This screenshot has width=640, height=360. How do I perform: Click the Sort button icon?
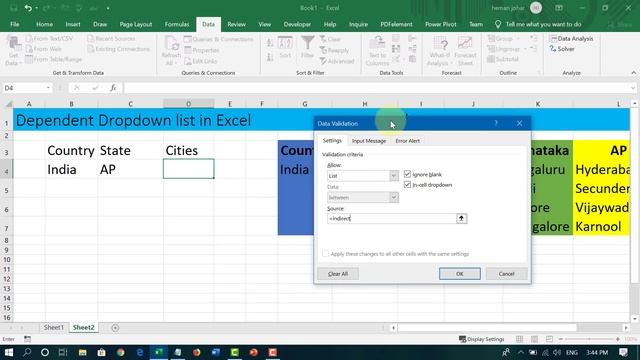pos(285,47)
